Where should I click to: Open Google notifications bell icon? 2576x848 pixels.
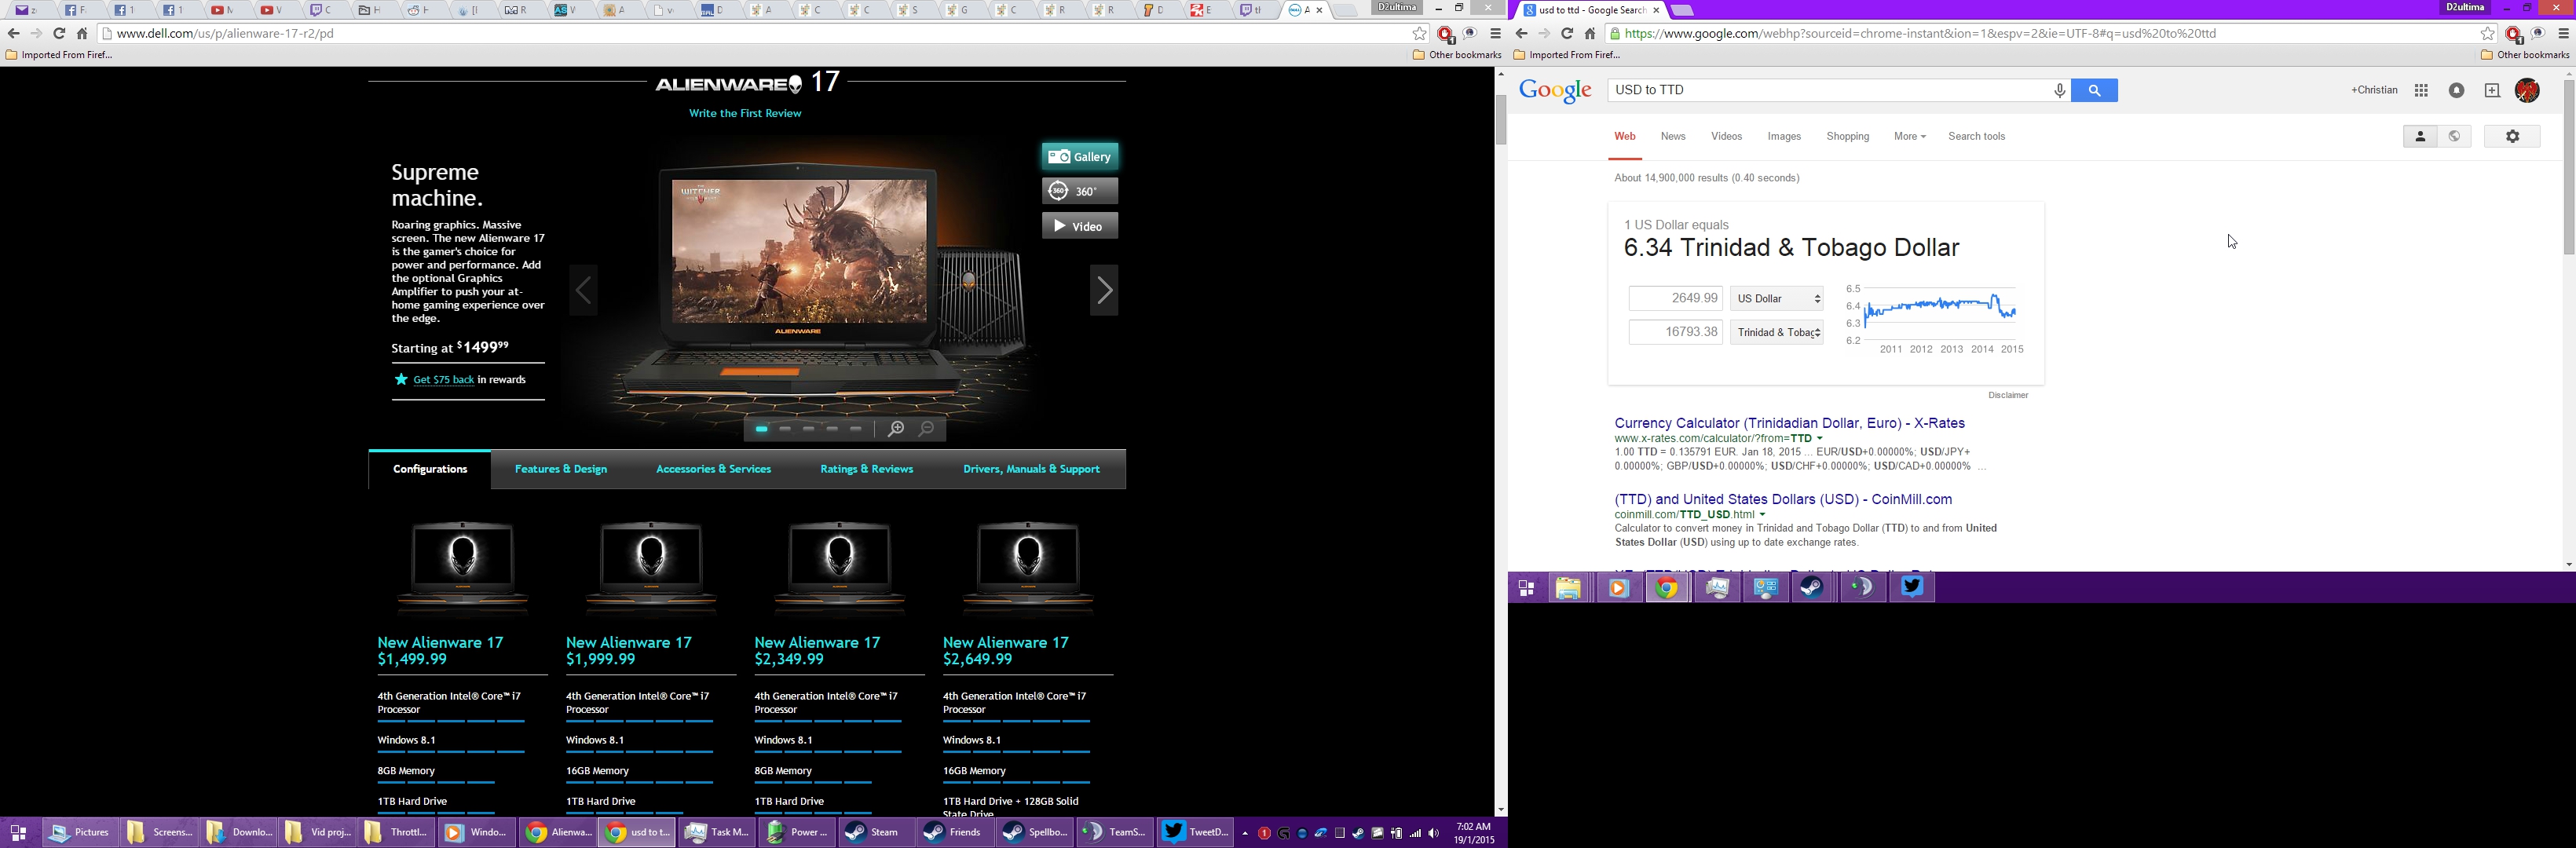(x=2456, y=91)
